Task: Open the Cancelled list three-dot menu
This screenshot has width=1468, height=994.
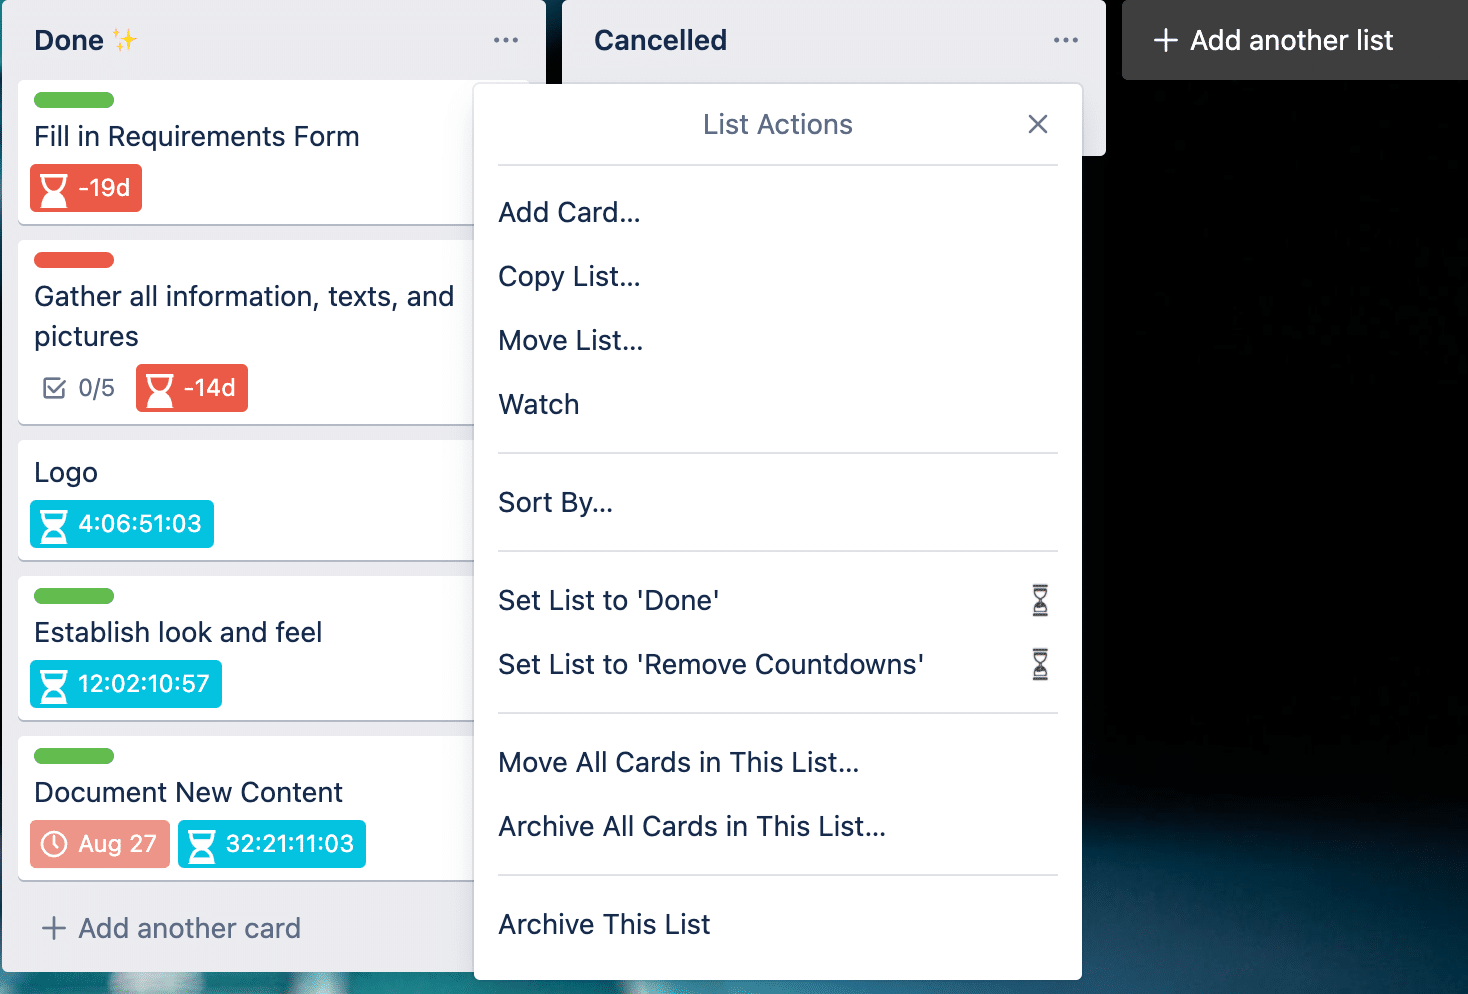Action: (x=1066, y=40)
